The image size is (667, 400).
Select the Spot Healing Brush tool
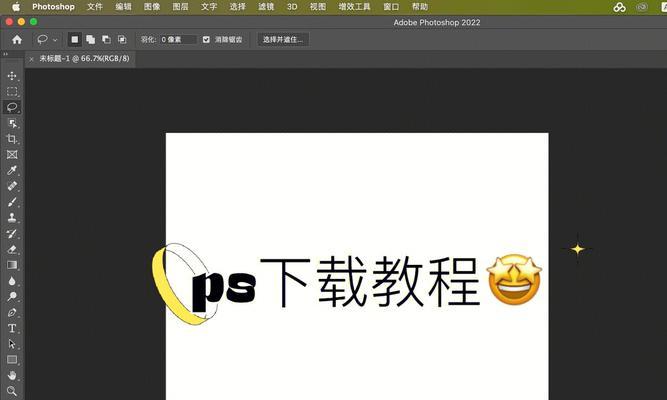[12, 186]
